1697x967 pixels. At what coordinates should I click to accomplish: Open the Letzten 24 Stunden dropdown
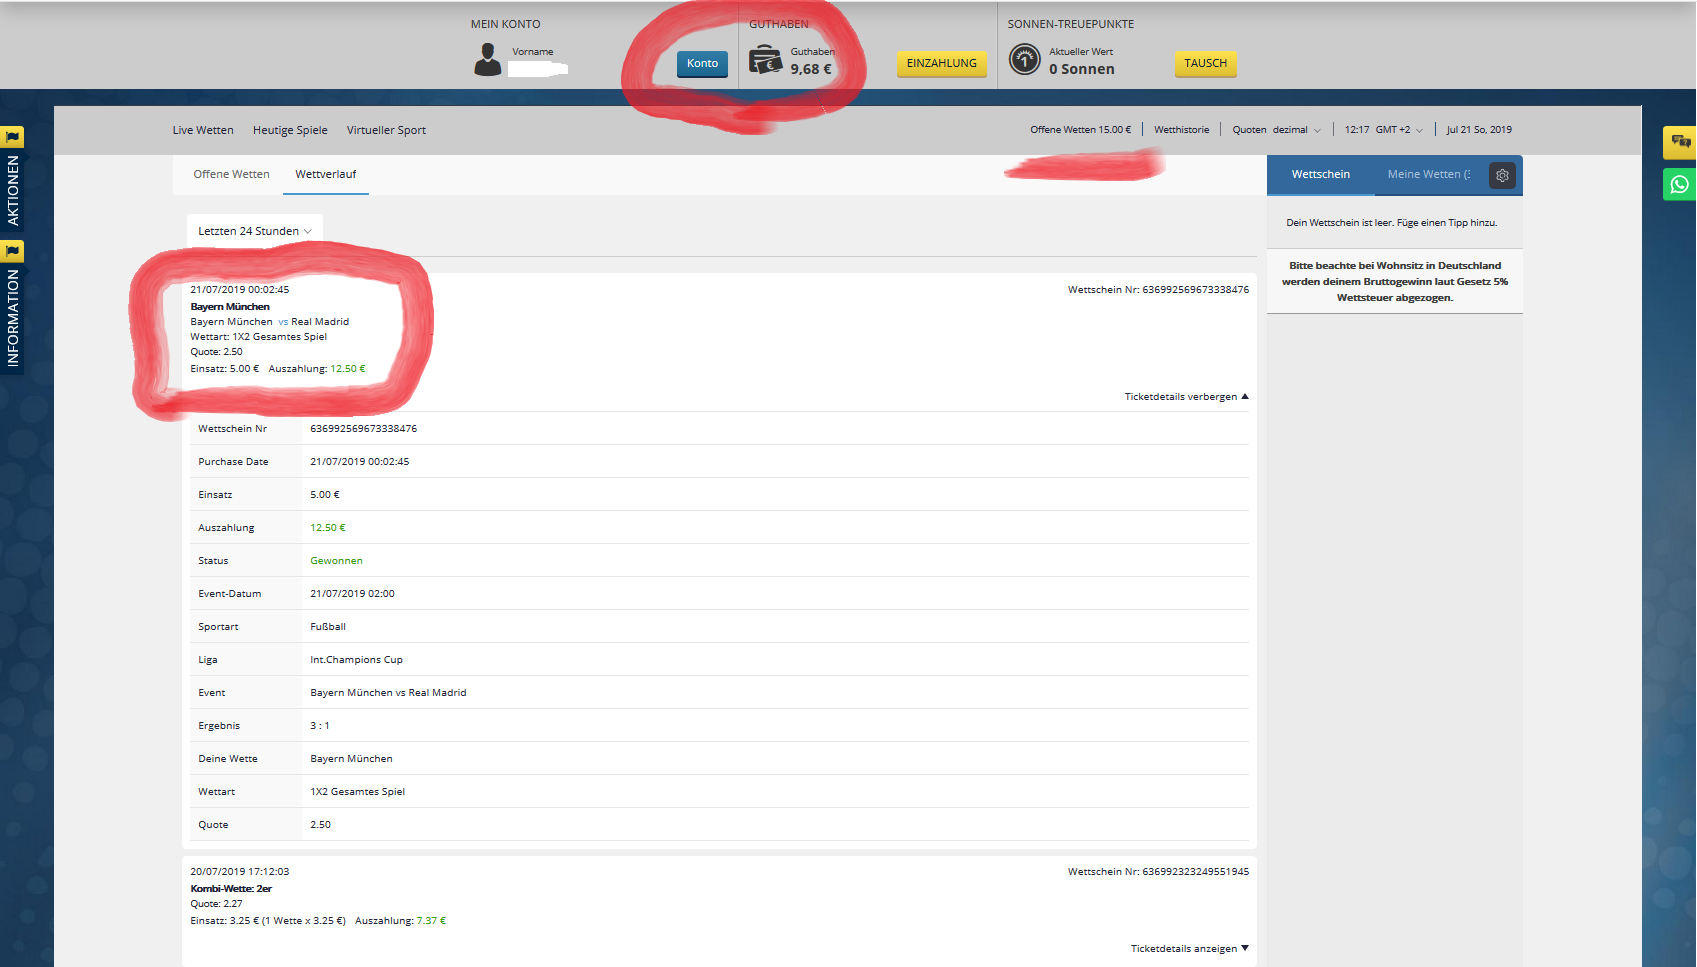(254, 231)
